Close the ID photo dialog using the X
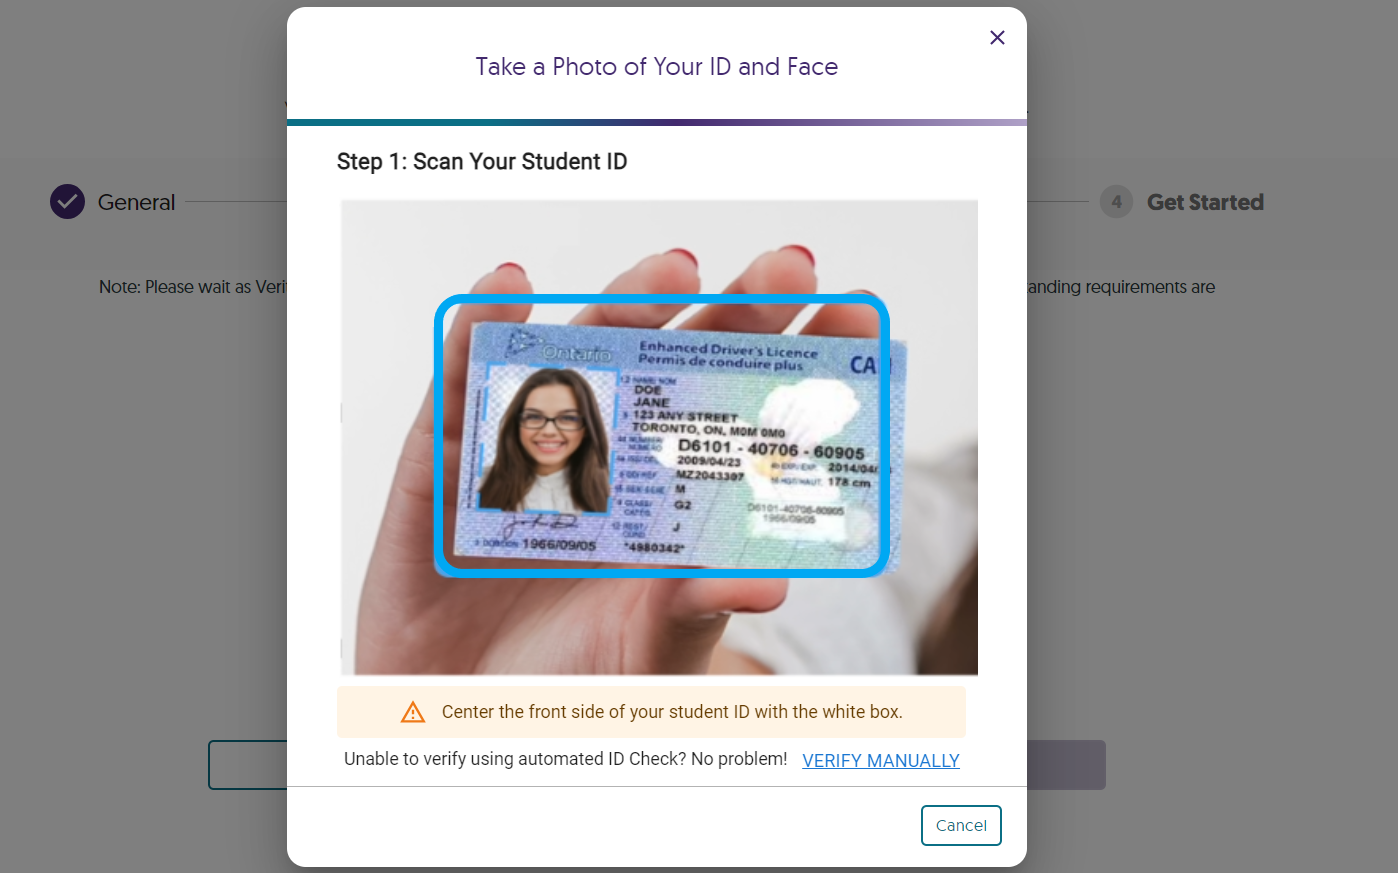Screen dimensions: 1398x873 (x=997, y=38)
